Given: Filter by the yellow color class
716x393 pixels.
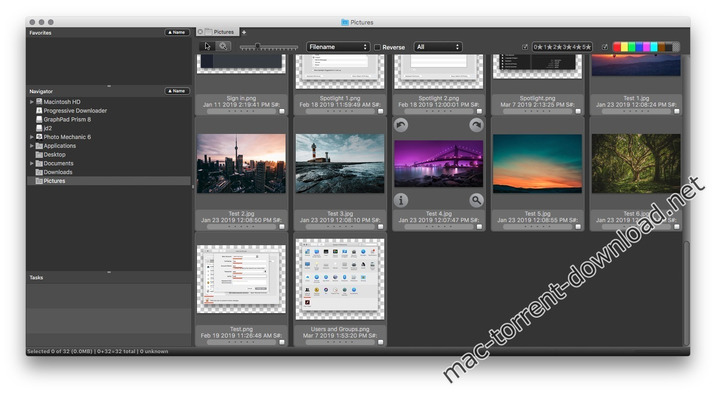Looking at the screenshot, I should coord(624,47).
